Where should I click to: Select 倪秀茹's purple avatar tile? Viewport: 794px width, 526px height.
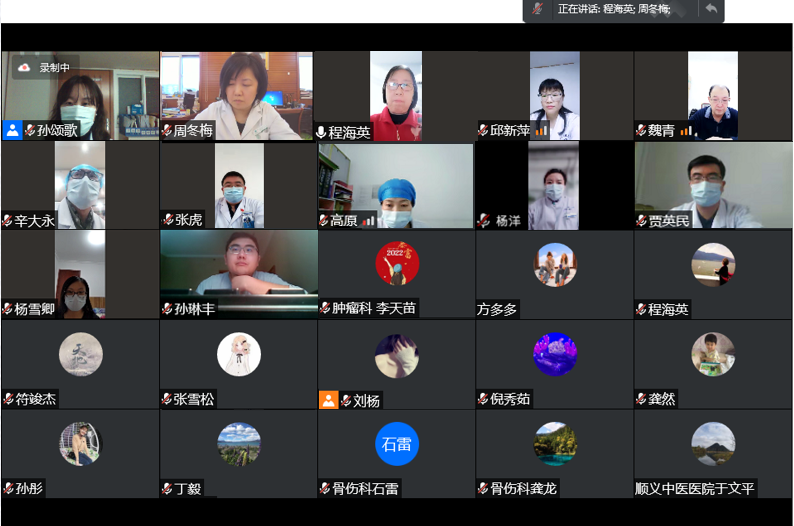(555, 355)
